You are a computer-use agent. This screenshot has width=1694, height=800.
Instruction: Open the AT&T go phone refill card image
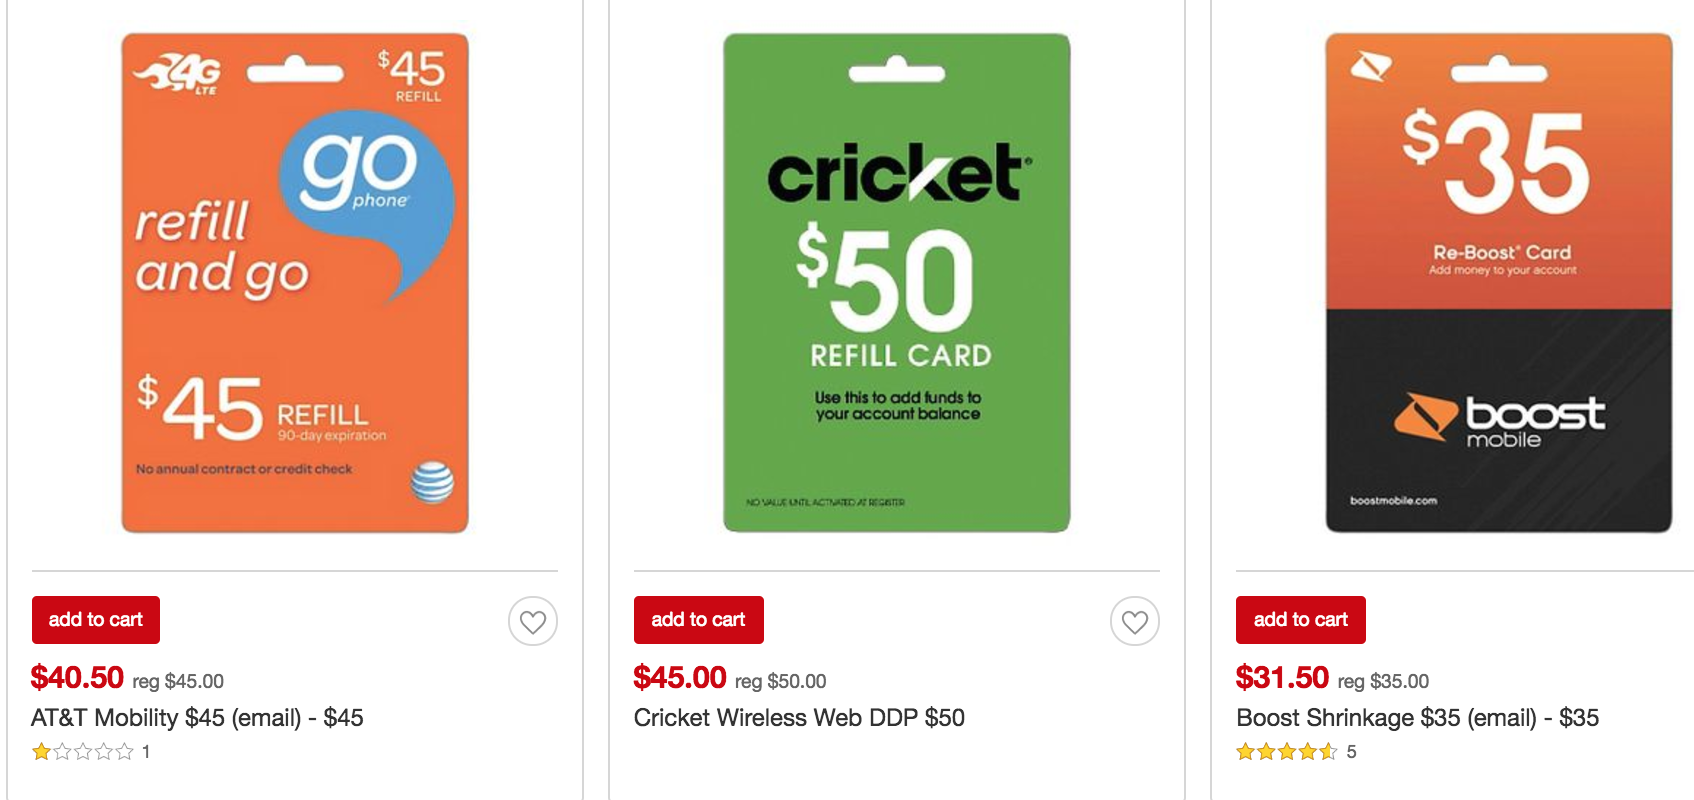[x=295, y=283]
